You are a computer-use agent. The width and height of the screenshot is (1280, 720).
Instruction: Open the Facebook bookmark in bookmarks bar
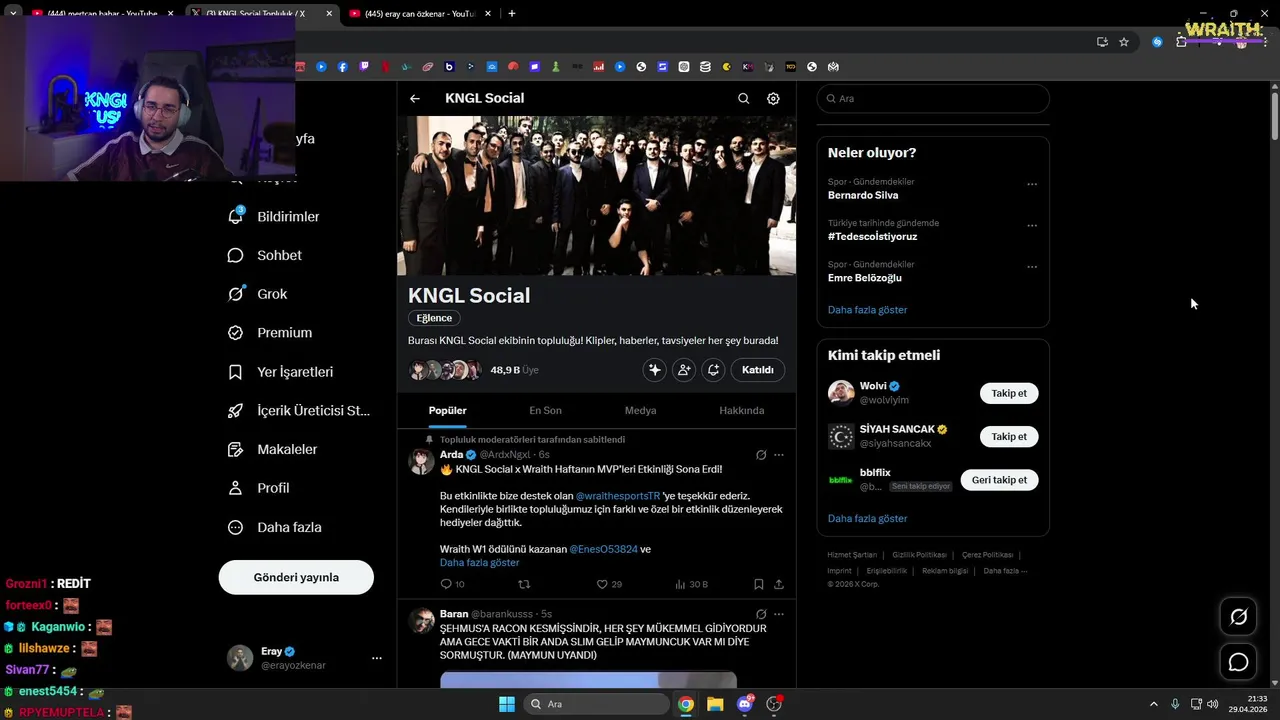point(343,67)
